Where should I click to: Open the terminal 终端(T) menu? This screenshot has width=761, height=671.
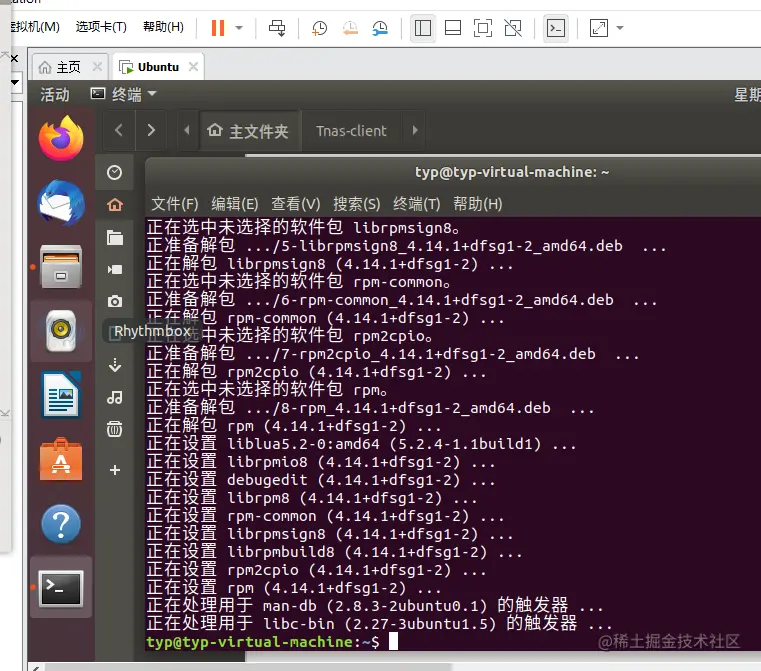pos(416,204)
